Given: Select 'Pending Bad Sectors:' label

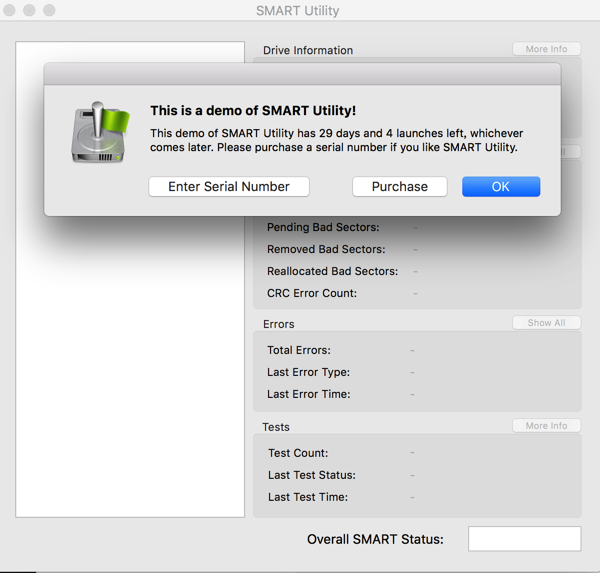Looking at the screenshot, I should (323, 227).
